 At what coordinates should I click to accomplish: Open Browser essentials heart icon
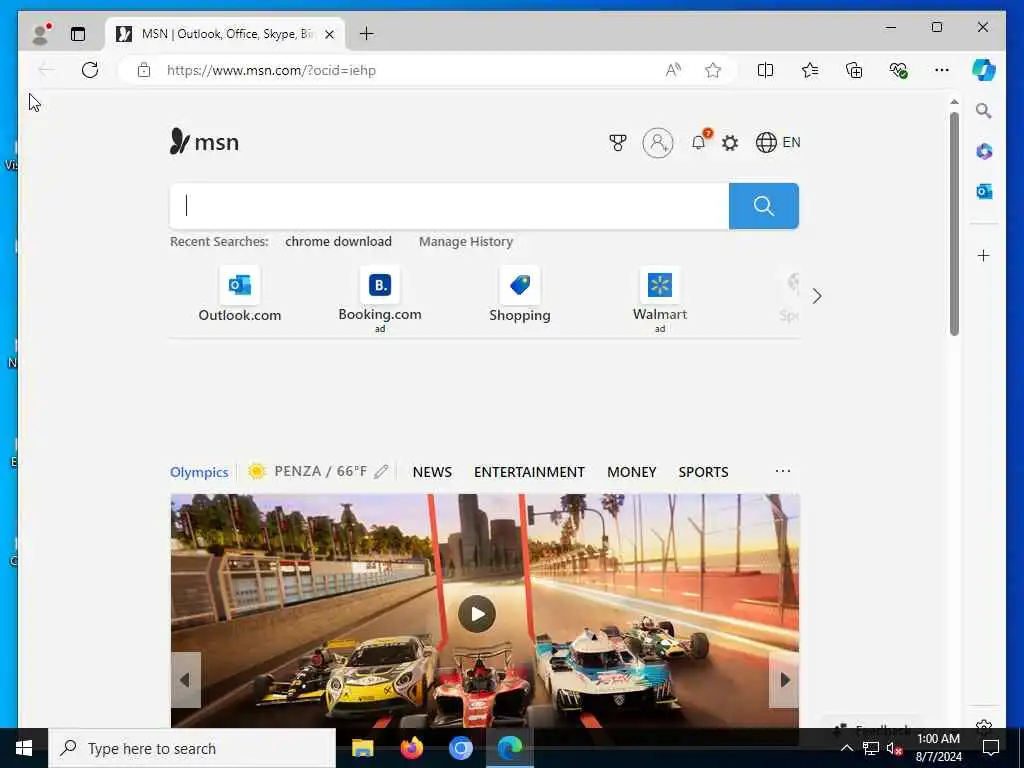click(x=899, y=70)
